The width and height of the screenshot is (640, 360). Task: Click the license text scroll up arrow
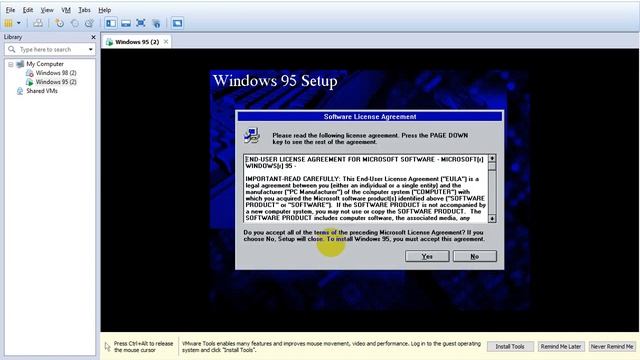point(492,158)
